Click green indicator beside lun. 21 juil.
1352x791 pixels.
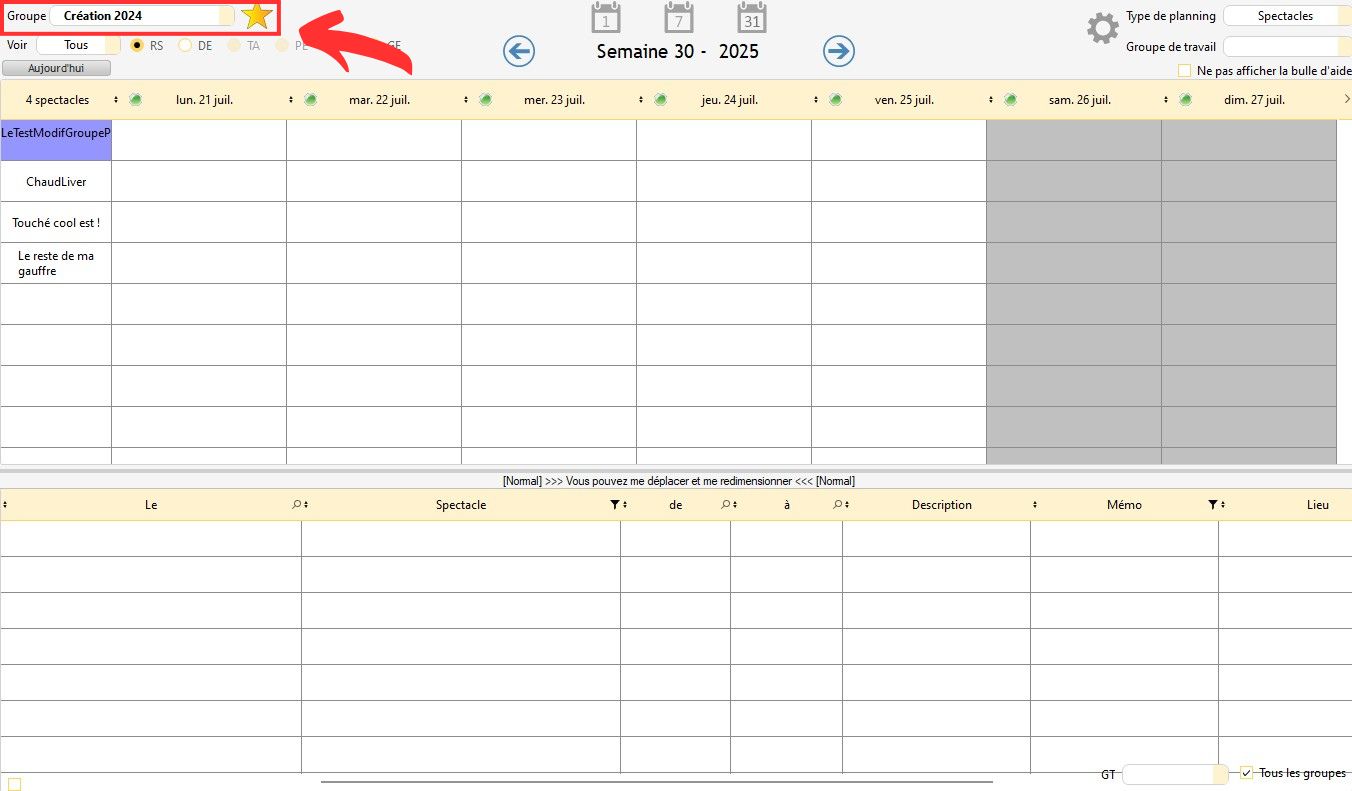pyautogui.click(x=135, y=99)
